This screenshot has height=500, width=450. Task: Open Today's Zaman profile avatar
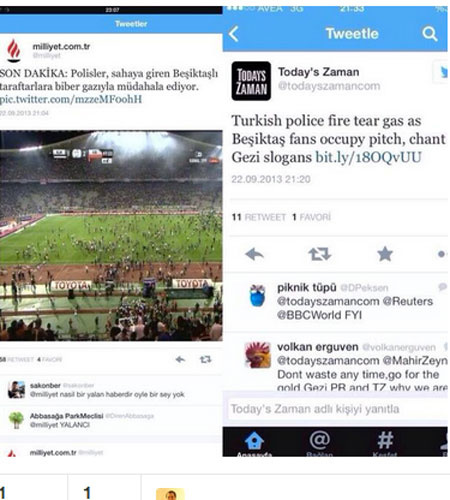pyautogui.click(x=251, y=81)
